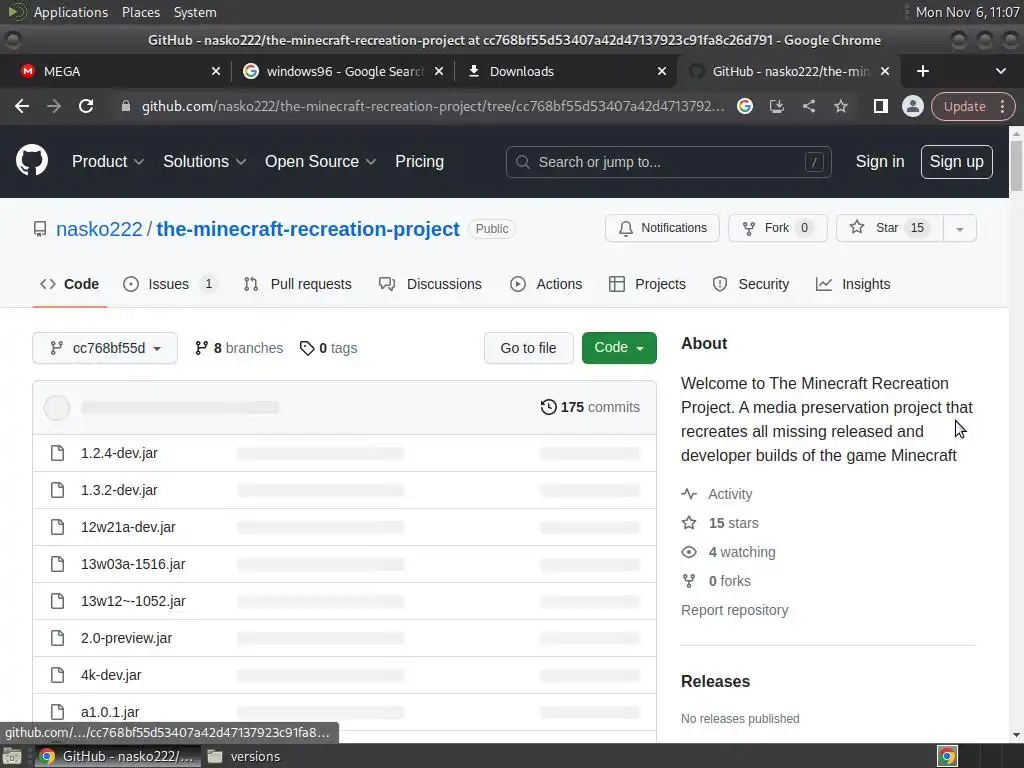Image resolution: width=1024 pixels, height=768 pixels.
Task: Click the Report repository link
Action: point(735,610)
